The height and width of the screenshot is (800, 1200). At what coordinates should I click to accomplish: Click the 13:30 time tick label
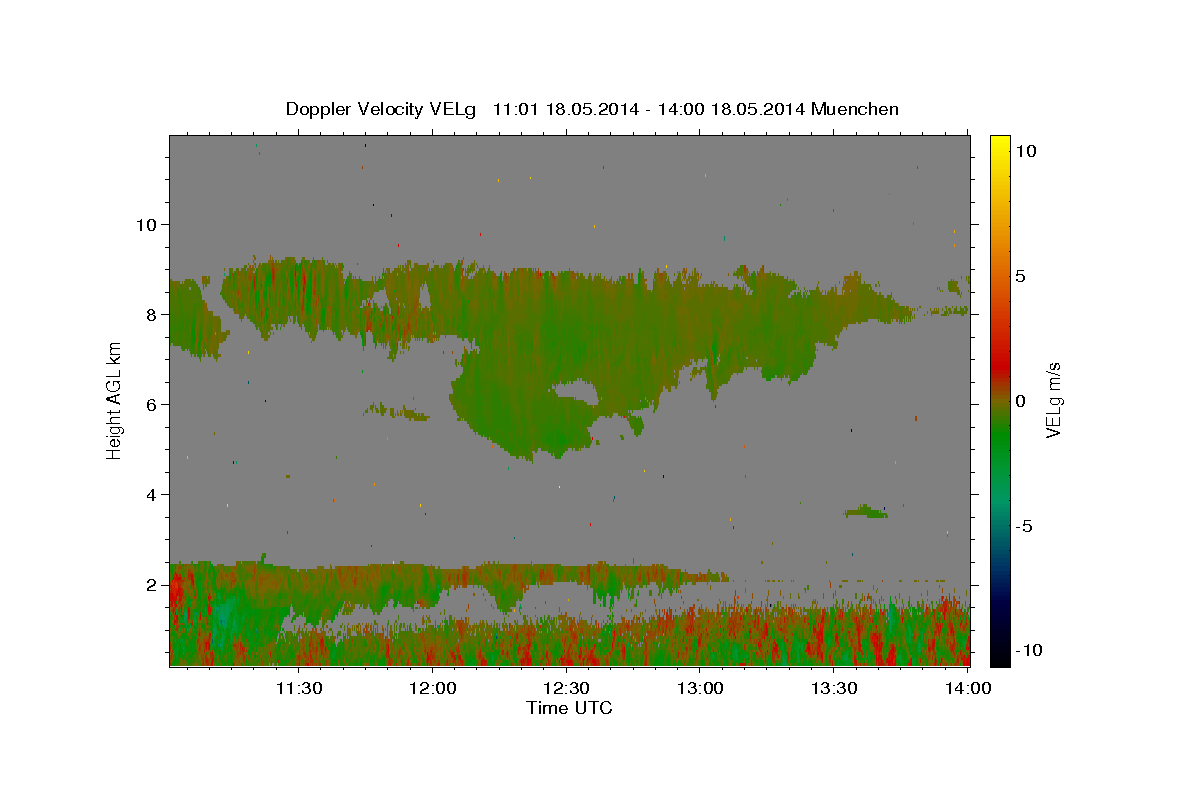click(x=833, y=688)
